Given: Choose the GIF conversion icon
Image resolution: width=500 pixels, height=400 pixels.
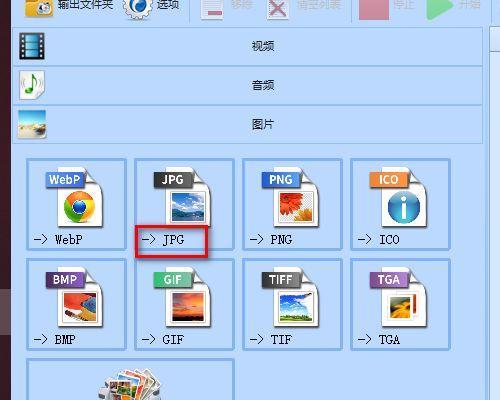Looking at the screenshot, I should coord(182,297).
